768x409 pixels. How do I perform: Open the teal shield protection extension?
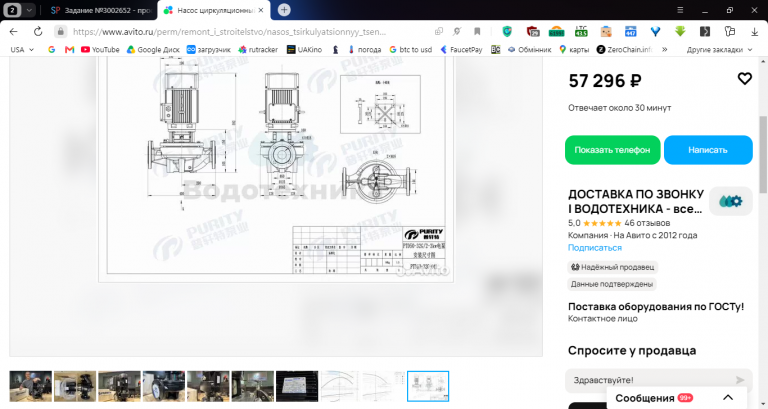point(507,32)
